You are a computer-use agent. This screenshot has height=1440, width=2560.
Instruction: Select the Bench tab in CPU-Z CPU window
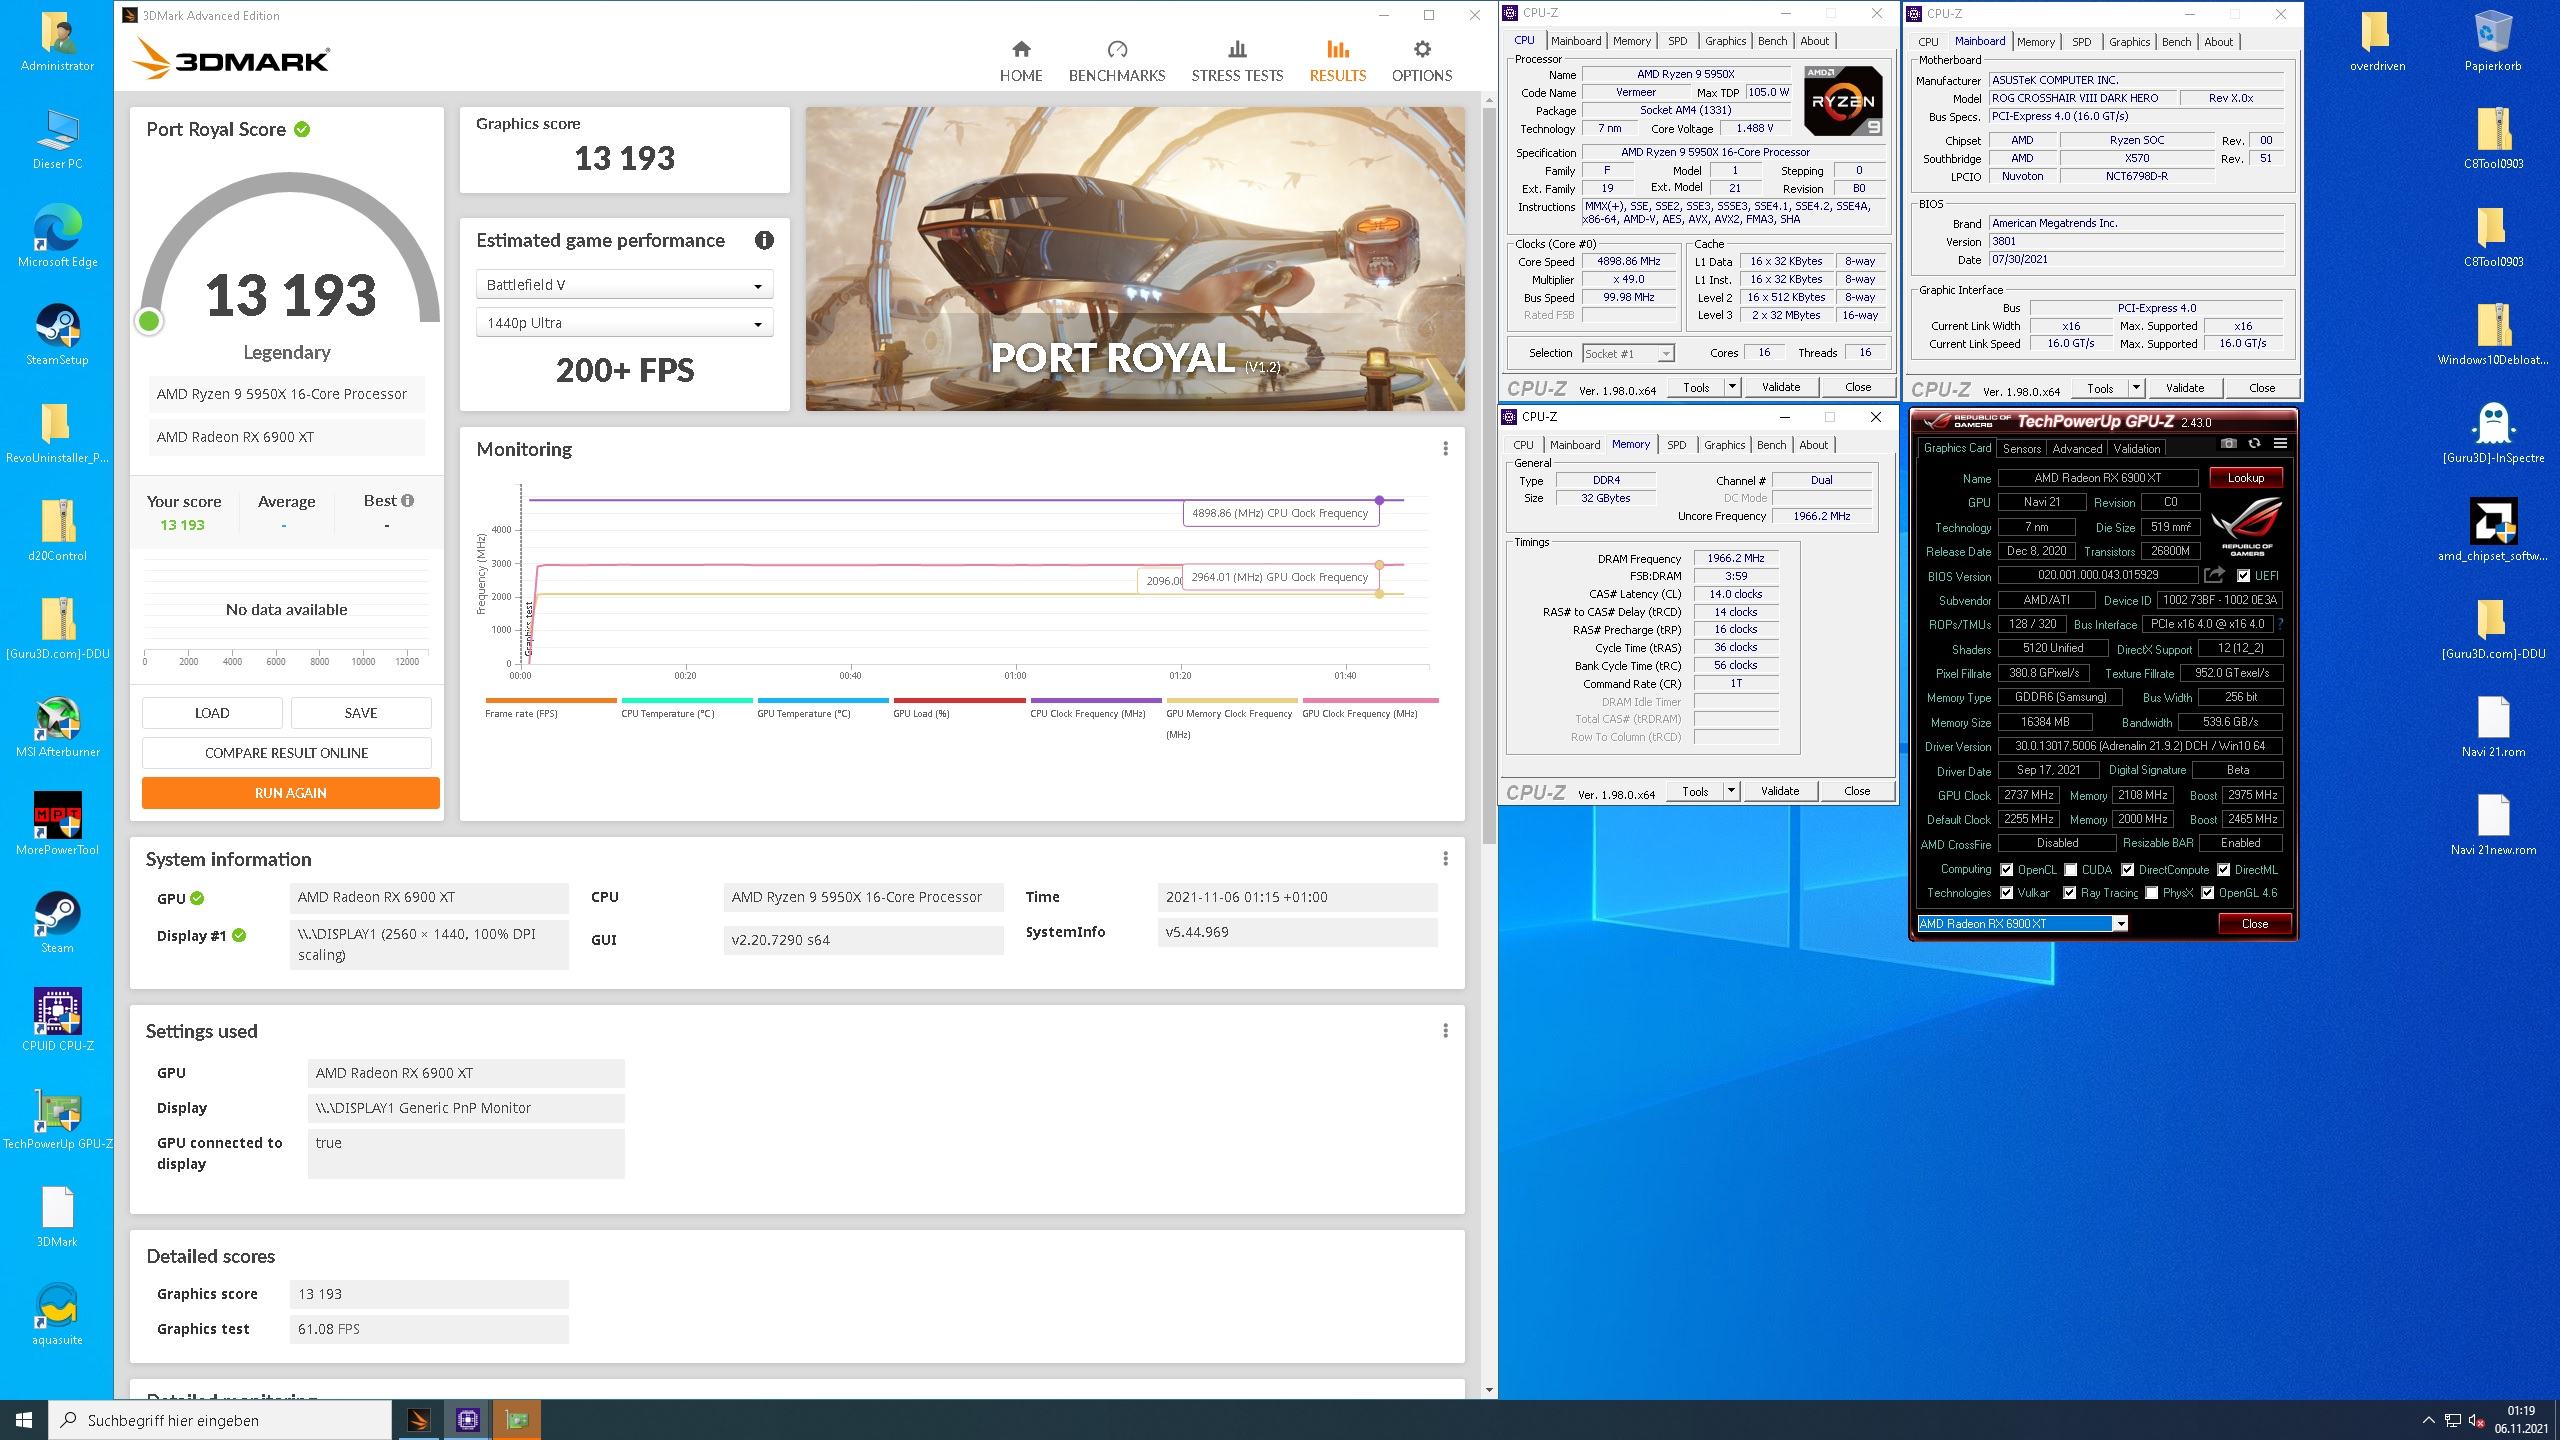click(1772, 41)
